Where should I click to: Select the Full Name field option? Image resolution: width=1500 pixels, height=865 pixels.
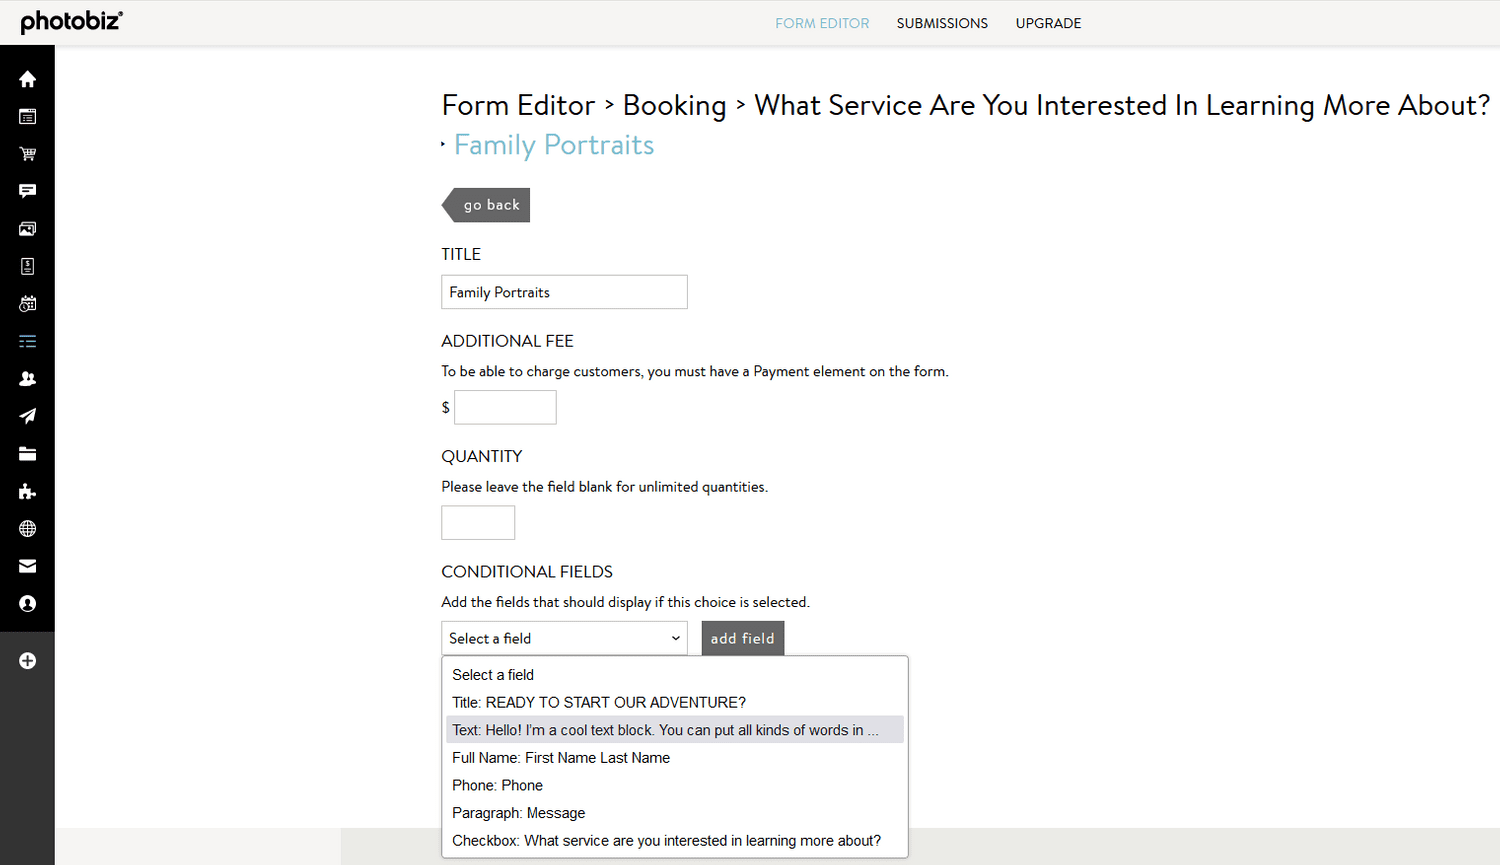click(561, 757)
